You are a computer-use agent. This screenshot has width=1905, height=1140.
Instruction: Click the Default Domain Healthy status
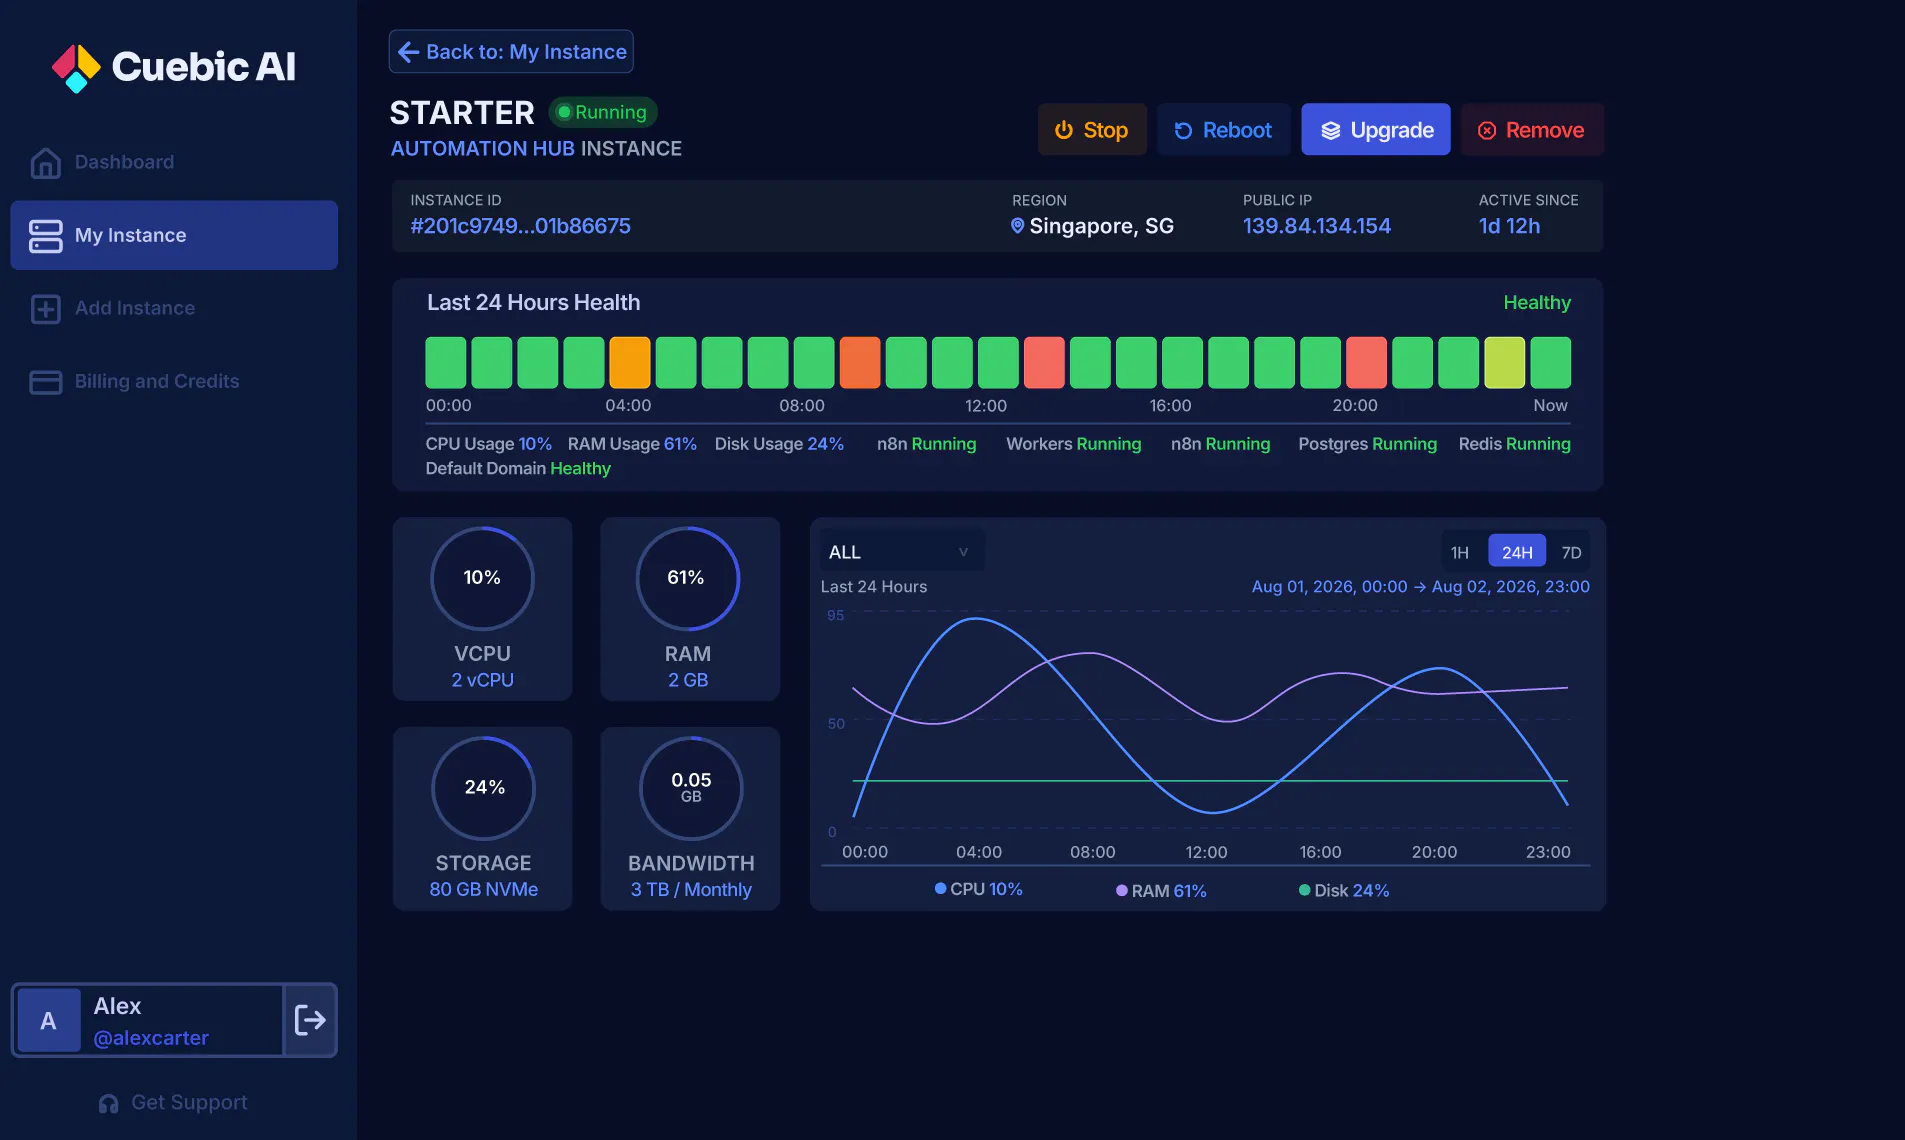pyautogui.click(x=518, y=468)
